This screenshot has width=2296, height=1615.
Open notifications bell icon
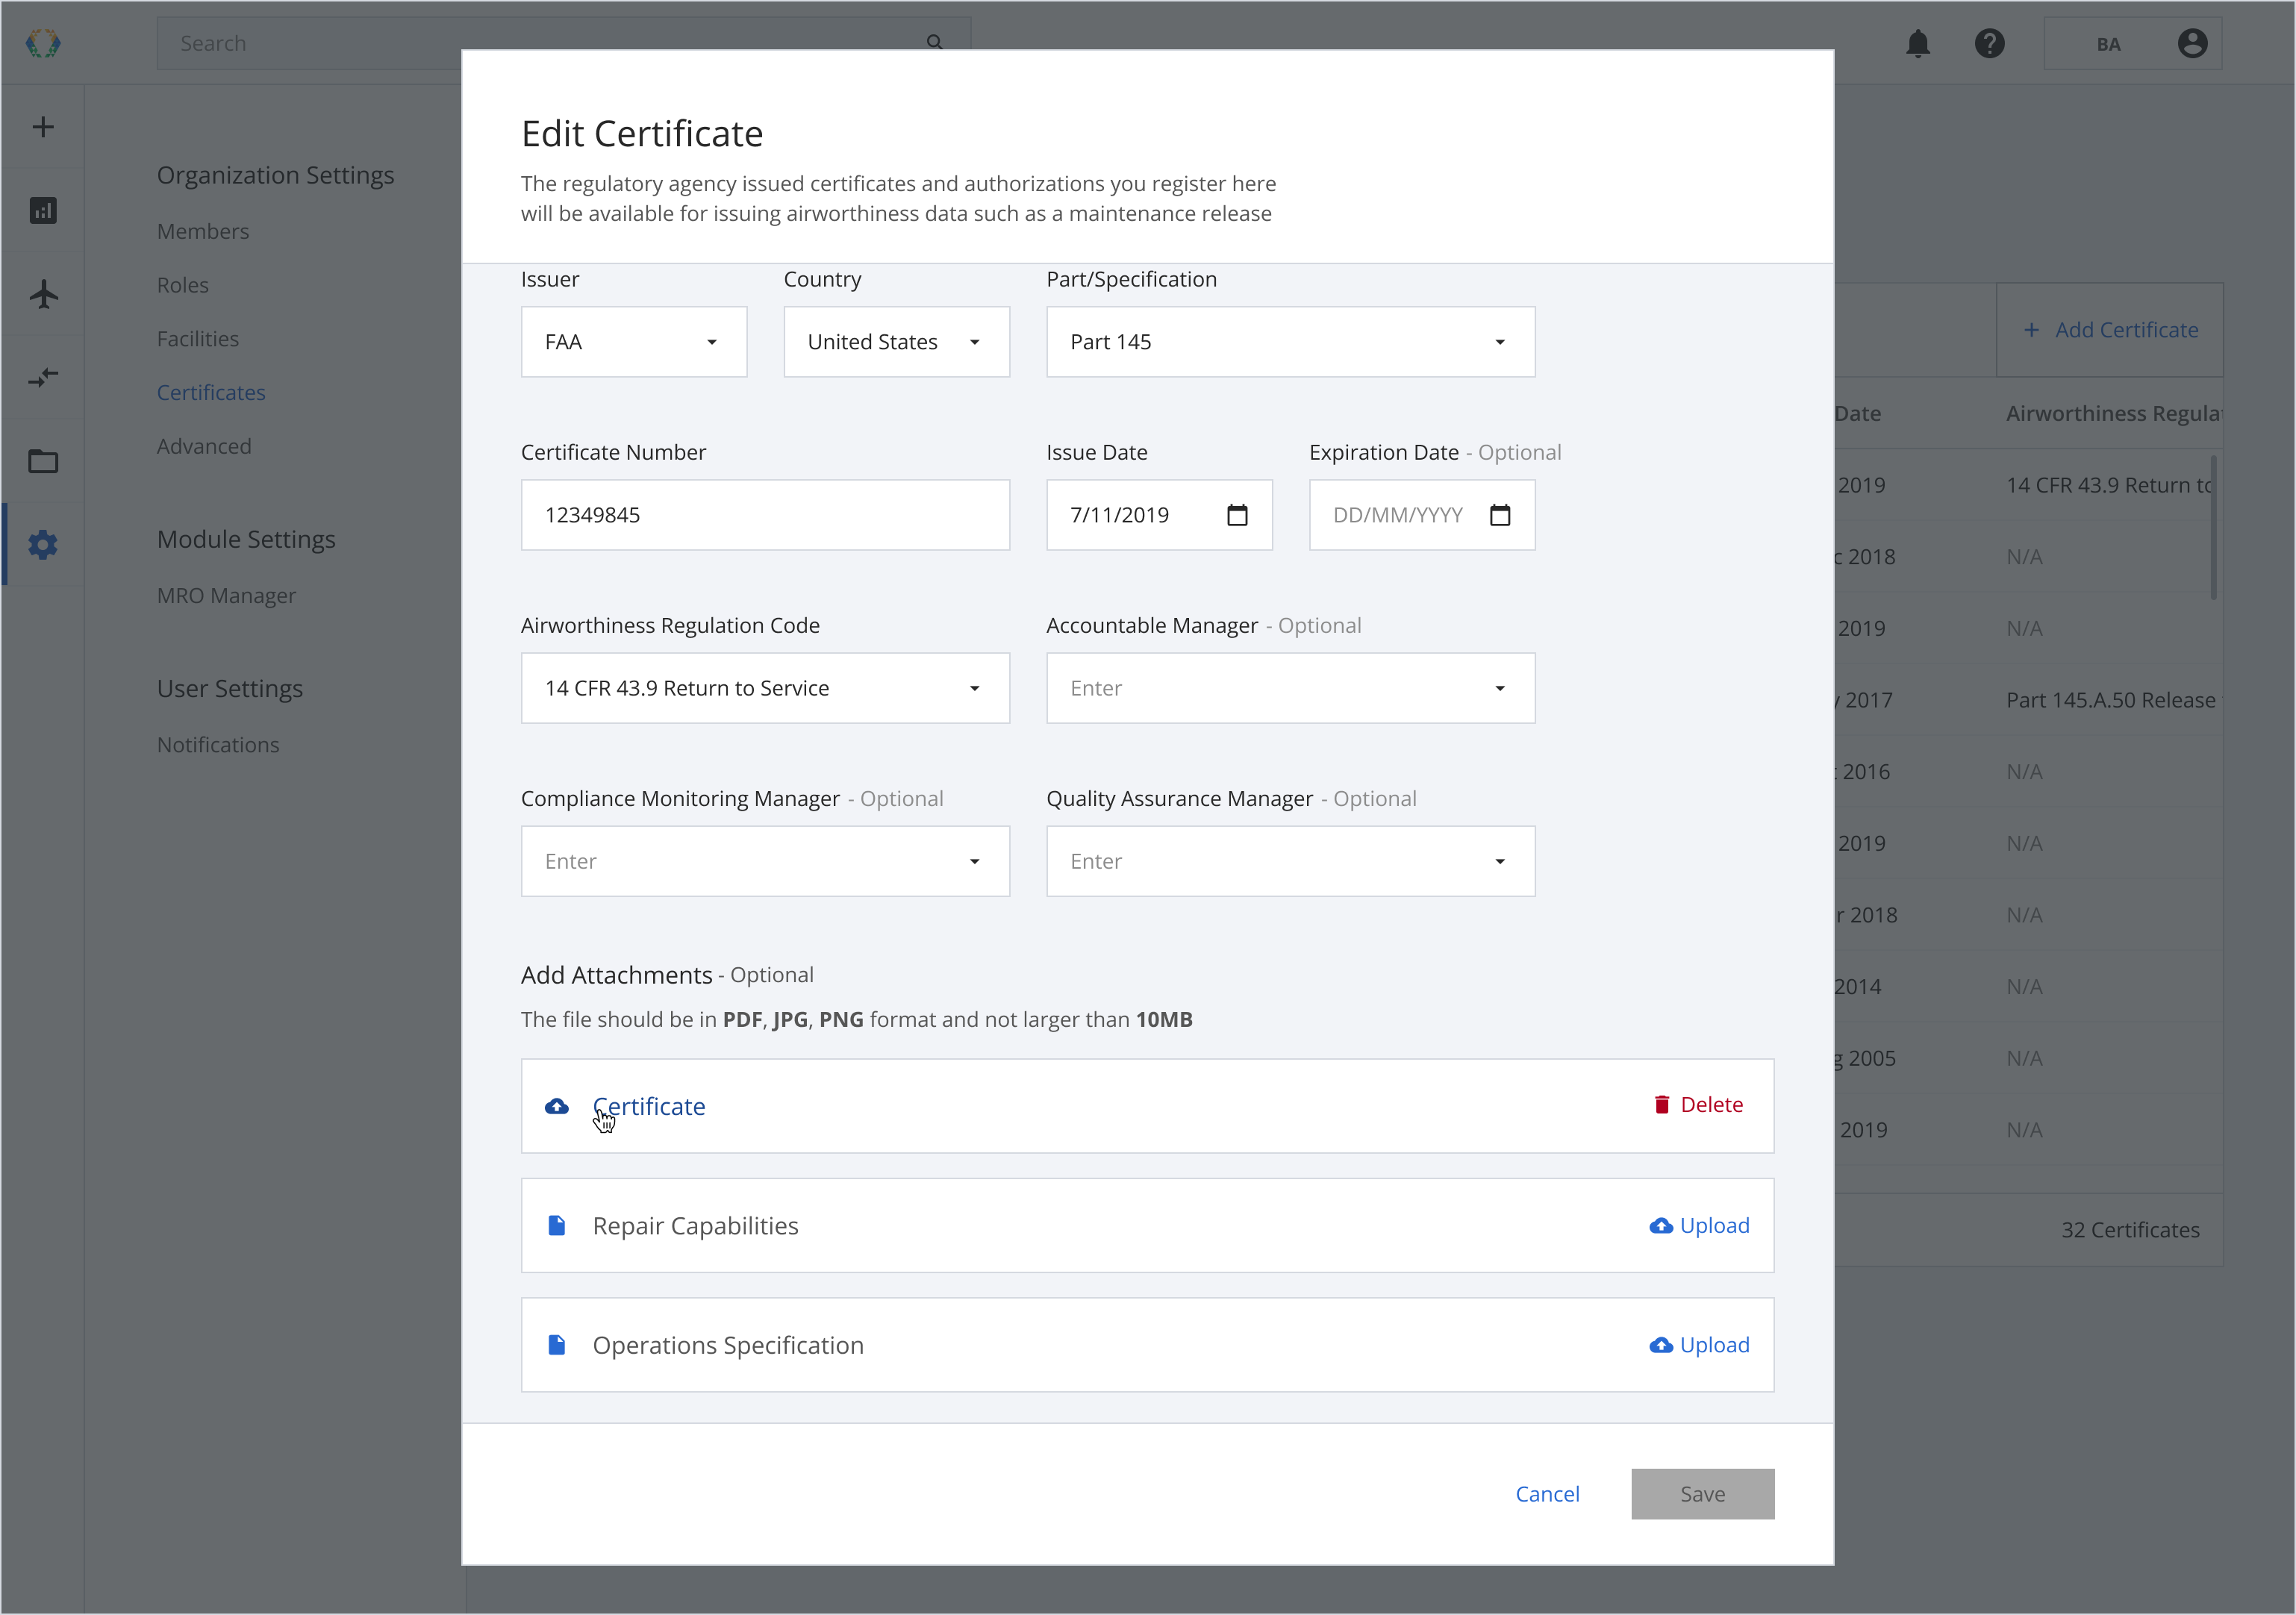click(1917, 43)
